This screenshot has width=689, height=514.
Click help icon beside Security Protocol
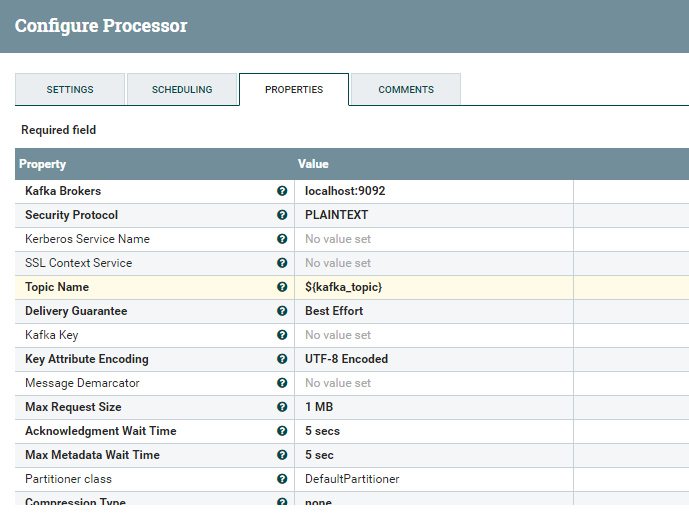[x=282, y=215]
